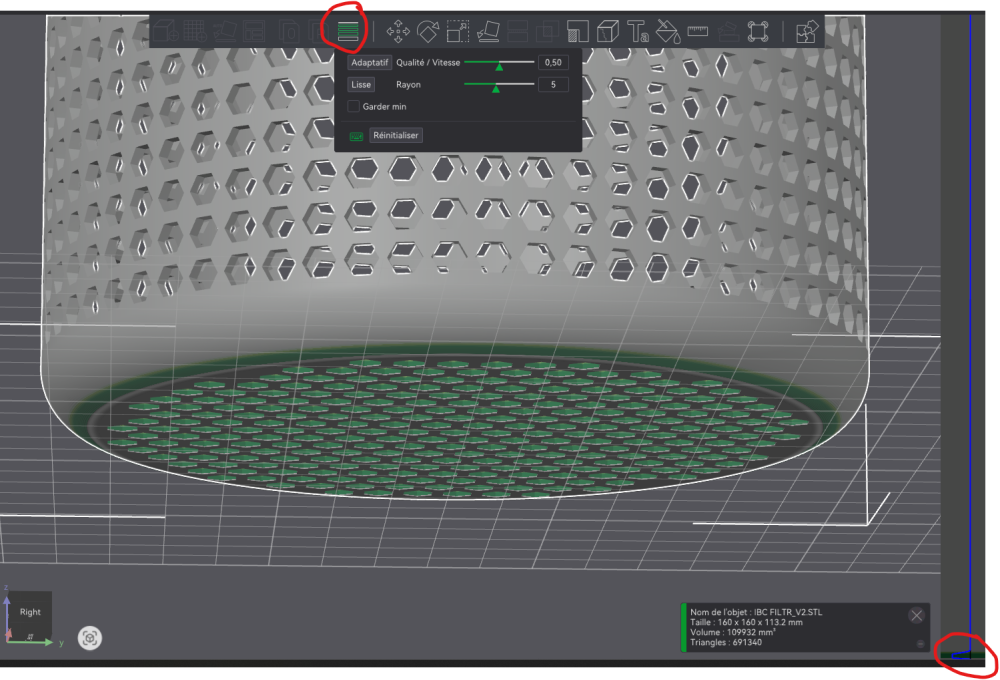Viewport: 1000px width, 680px height.
Task: Click the Qualité / Vitesse slider
Action: click(498, 63)
